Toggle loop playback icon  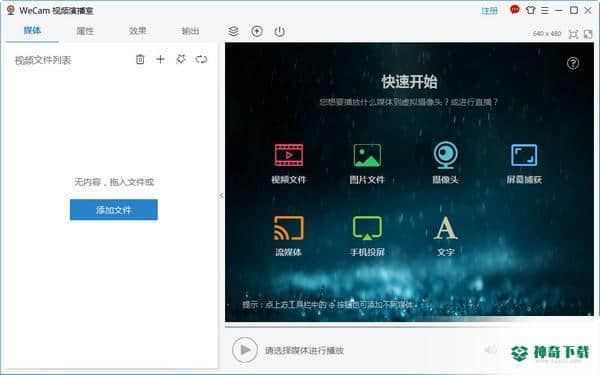pos(201,59)
